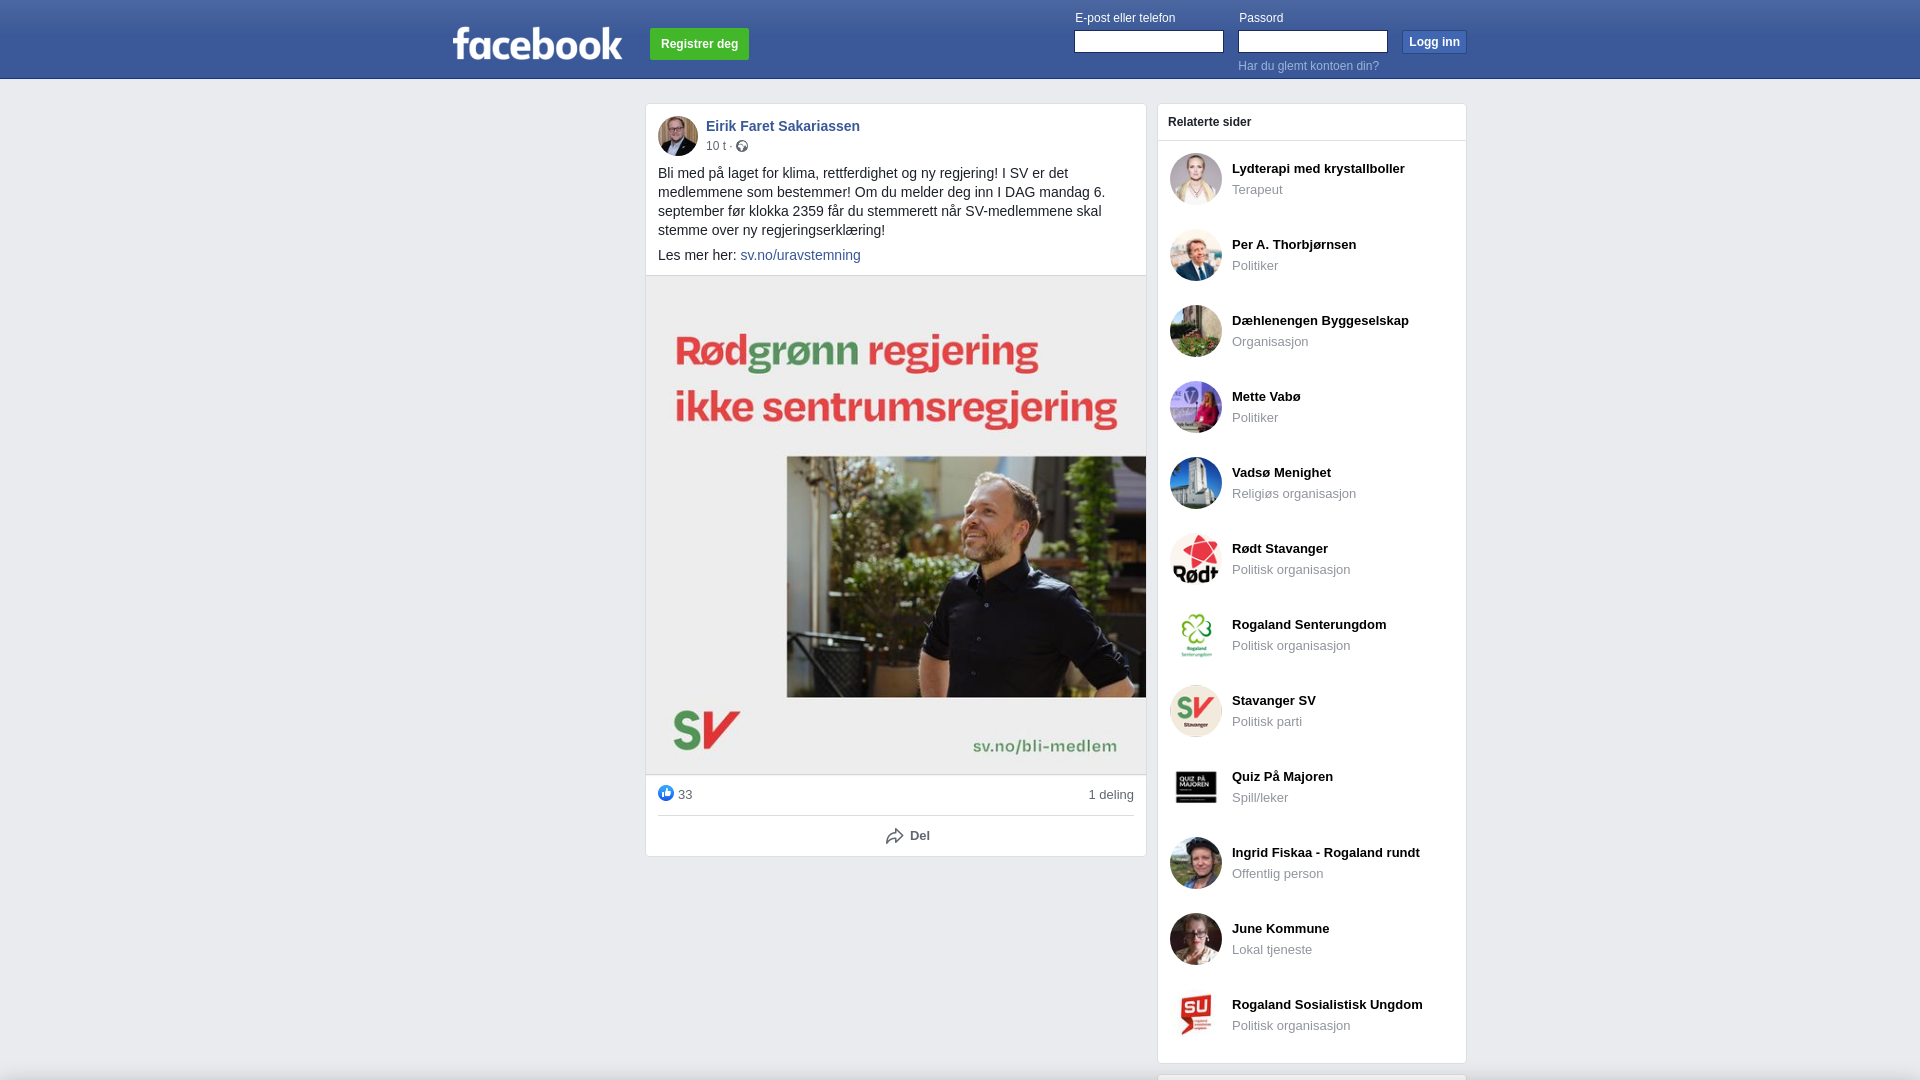Click the Facebook logo
Viewport: 1920px width, 1080px height.
pos(537,44)
